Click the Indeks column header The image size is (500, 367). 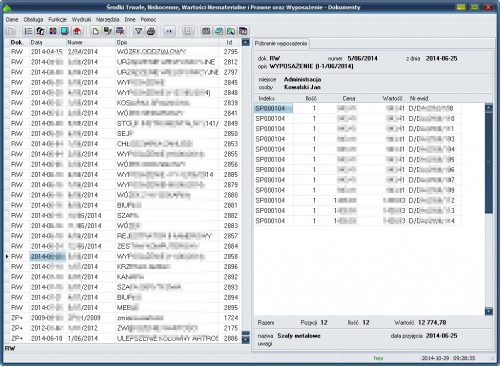[267, 98]
